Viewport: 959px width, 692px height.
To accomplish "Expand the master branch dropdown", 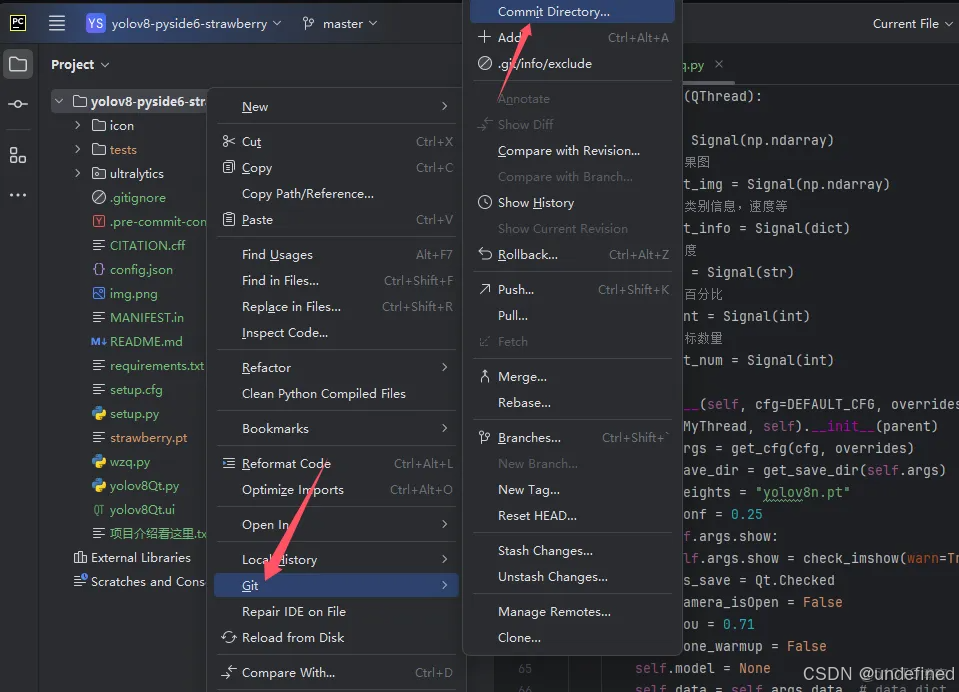I will 371,22.
